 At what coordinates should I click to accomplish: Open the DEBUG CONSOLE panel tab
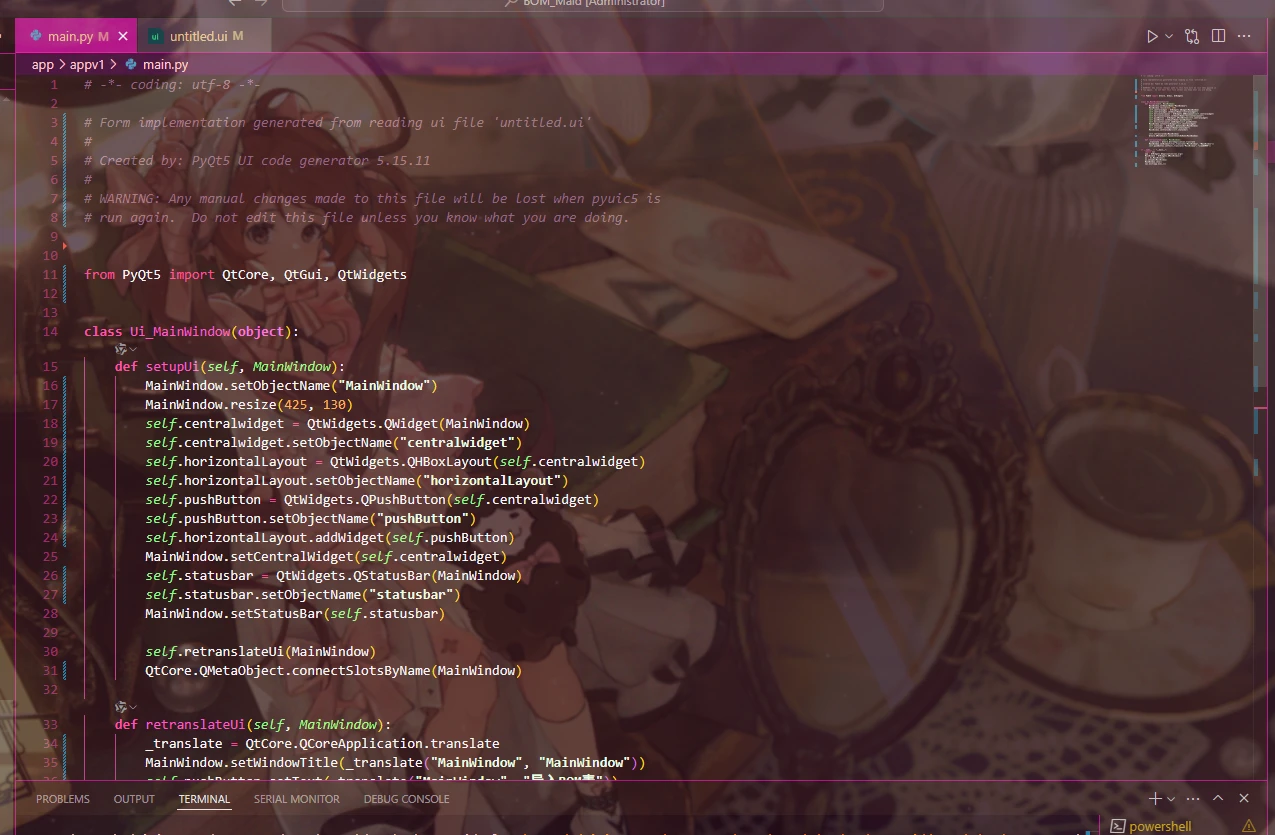click(x=406, y=799)
